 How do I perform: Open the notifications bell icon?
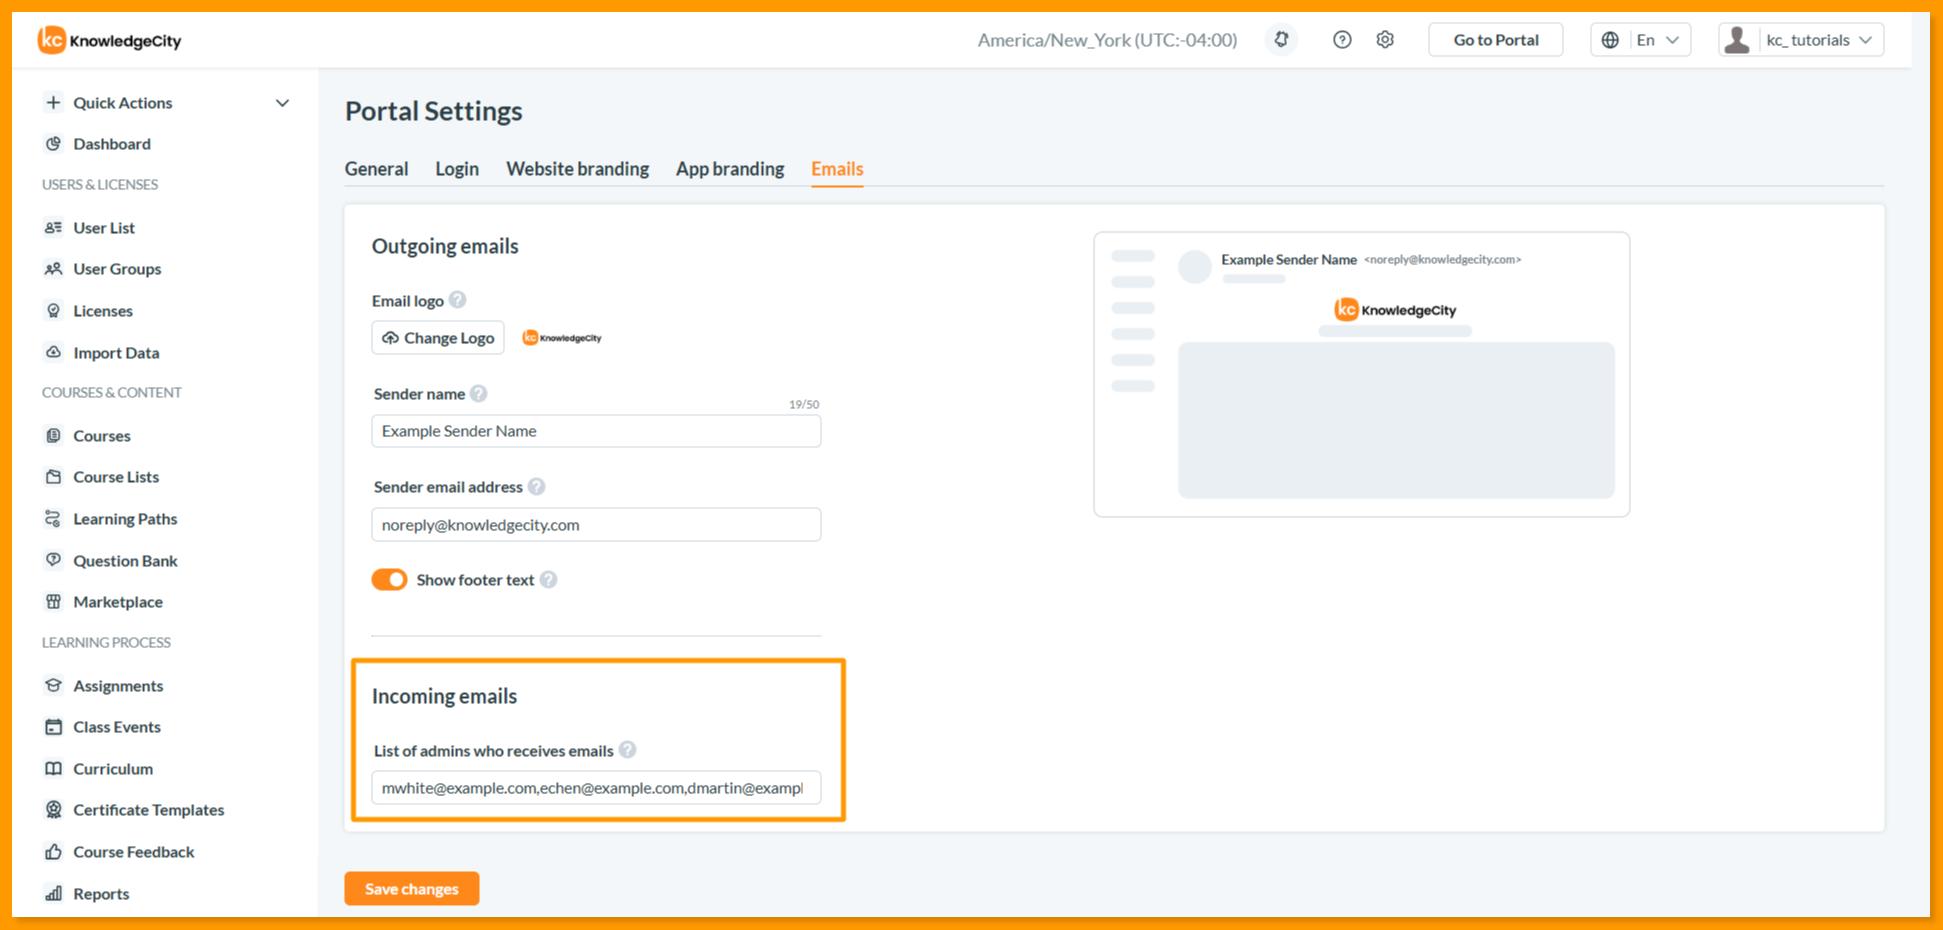(x=1281, y=40)
